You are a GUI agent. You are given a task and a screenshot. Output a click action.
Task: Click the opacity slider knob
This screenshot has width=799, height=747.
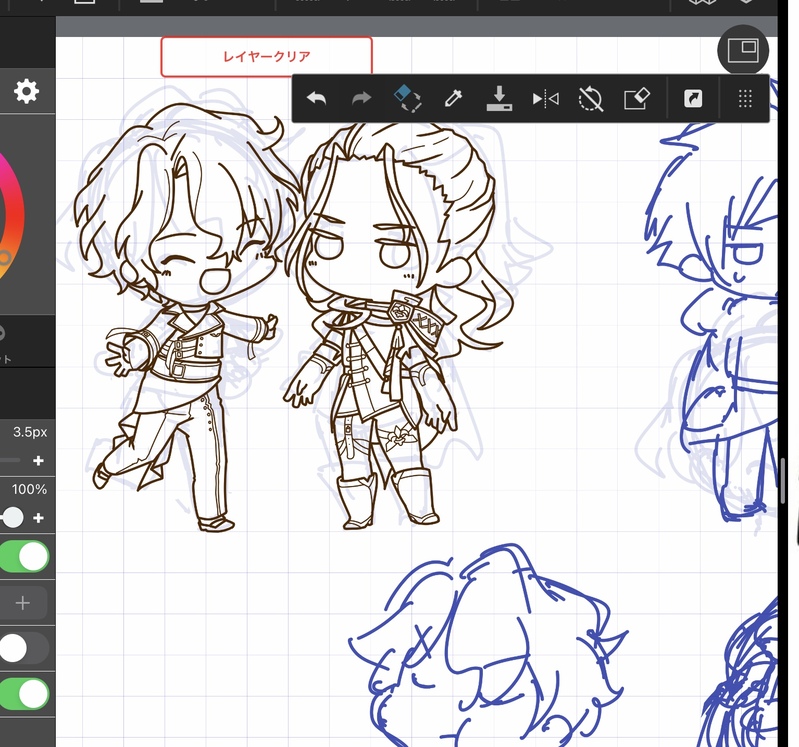[12, 518]
